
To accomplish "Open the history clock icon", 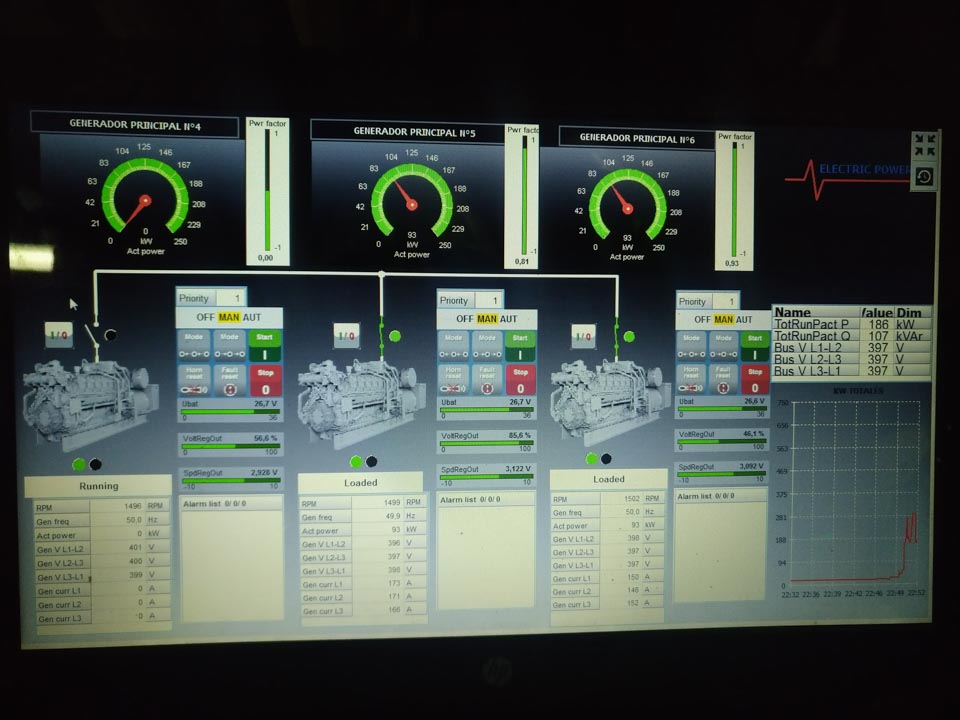I will [924, 177].
